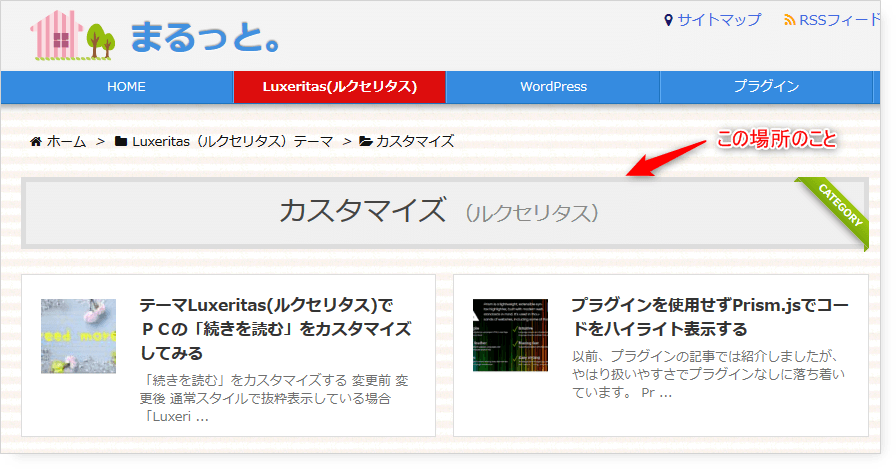Click the orange RSS feed icon
The height and width of the screenshot is (469, 896).
(789, 20)
